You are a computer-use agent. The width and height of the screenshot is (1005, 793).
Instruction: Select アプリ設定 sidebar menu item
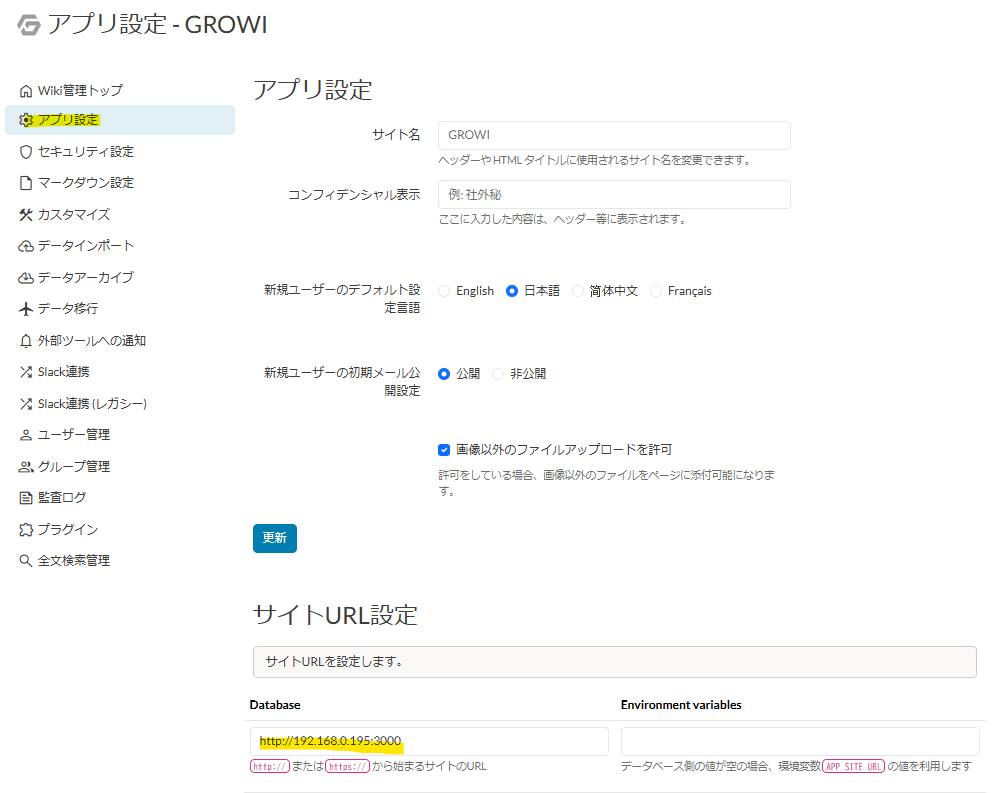(x=120, y=121)
